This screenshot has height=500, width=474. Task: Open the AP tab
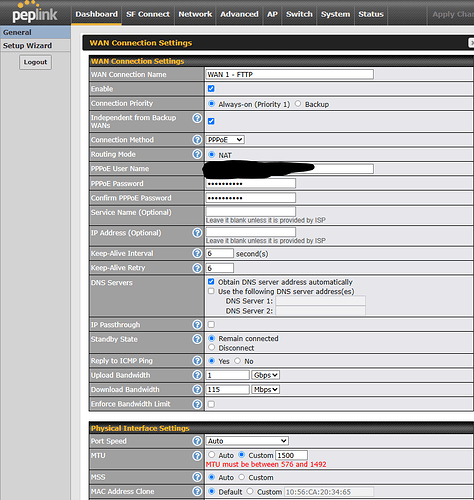(272, 14)
